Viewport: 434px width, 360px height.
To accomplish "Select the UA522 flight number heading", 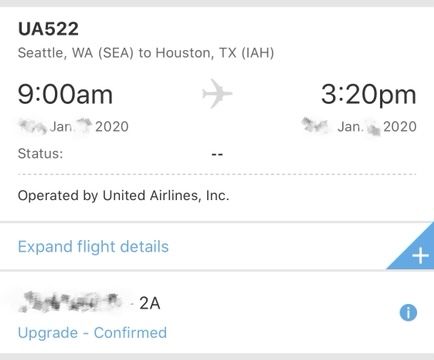I will (x=48, y=29).
